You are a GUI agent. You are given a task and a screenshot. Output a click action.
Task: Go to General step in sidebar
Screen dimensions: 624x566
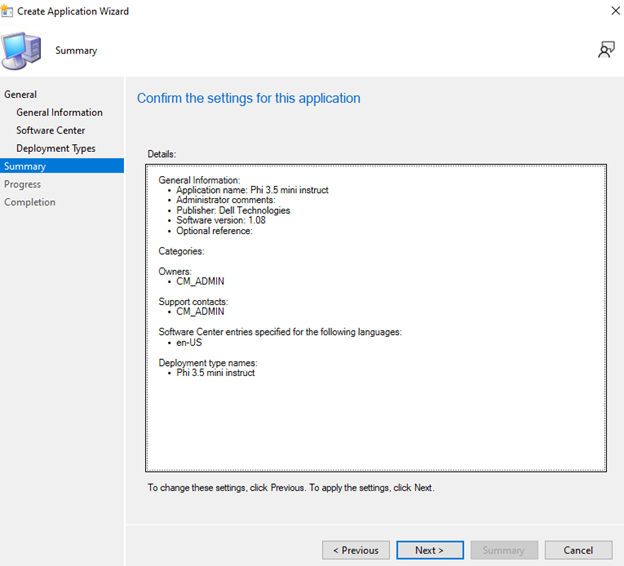(x=20, y=94)
